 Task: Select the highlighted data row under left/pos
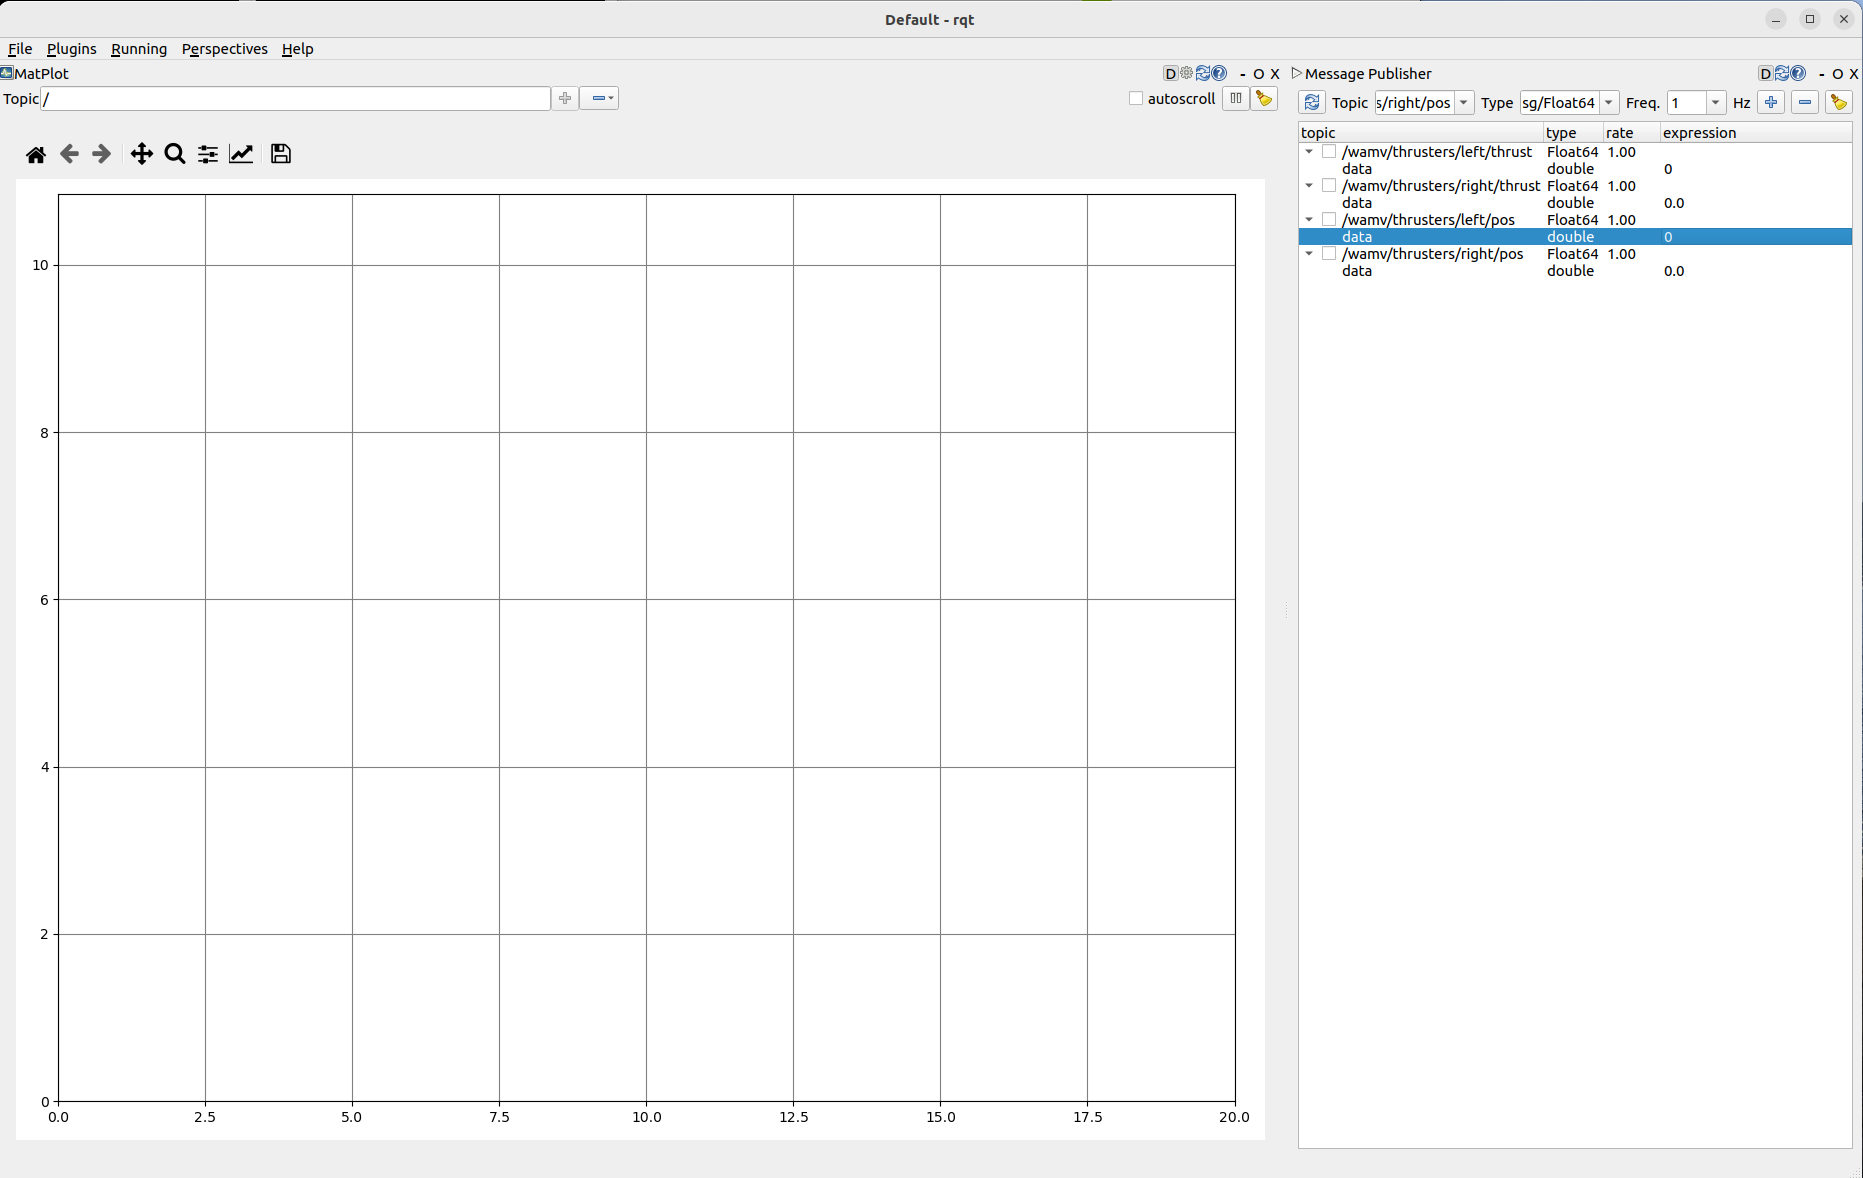[1575, 237]
